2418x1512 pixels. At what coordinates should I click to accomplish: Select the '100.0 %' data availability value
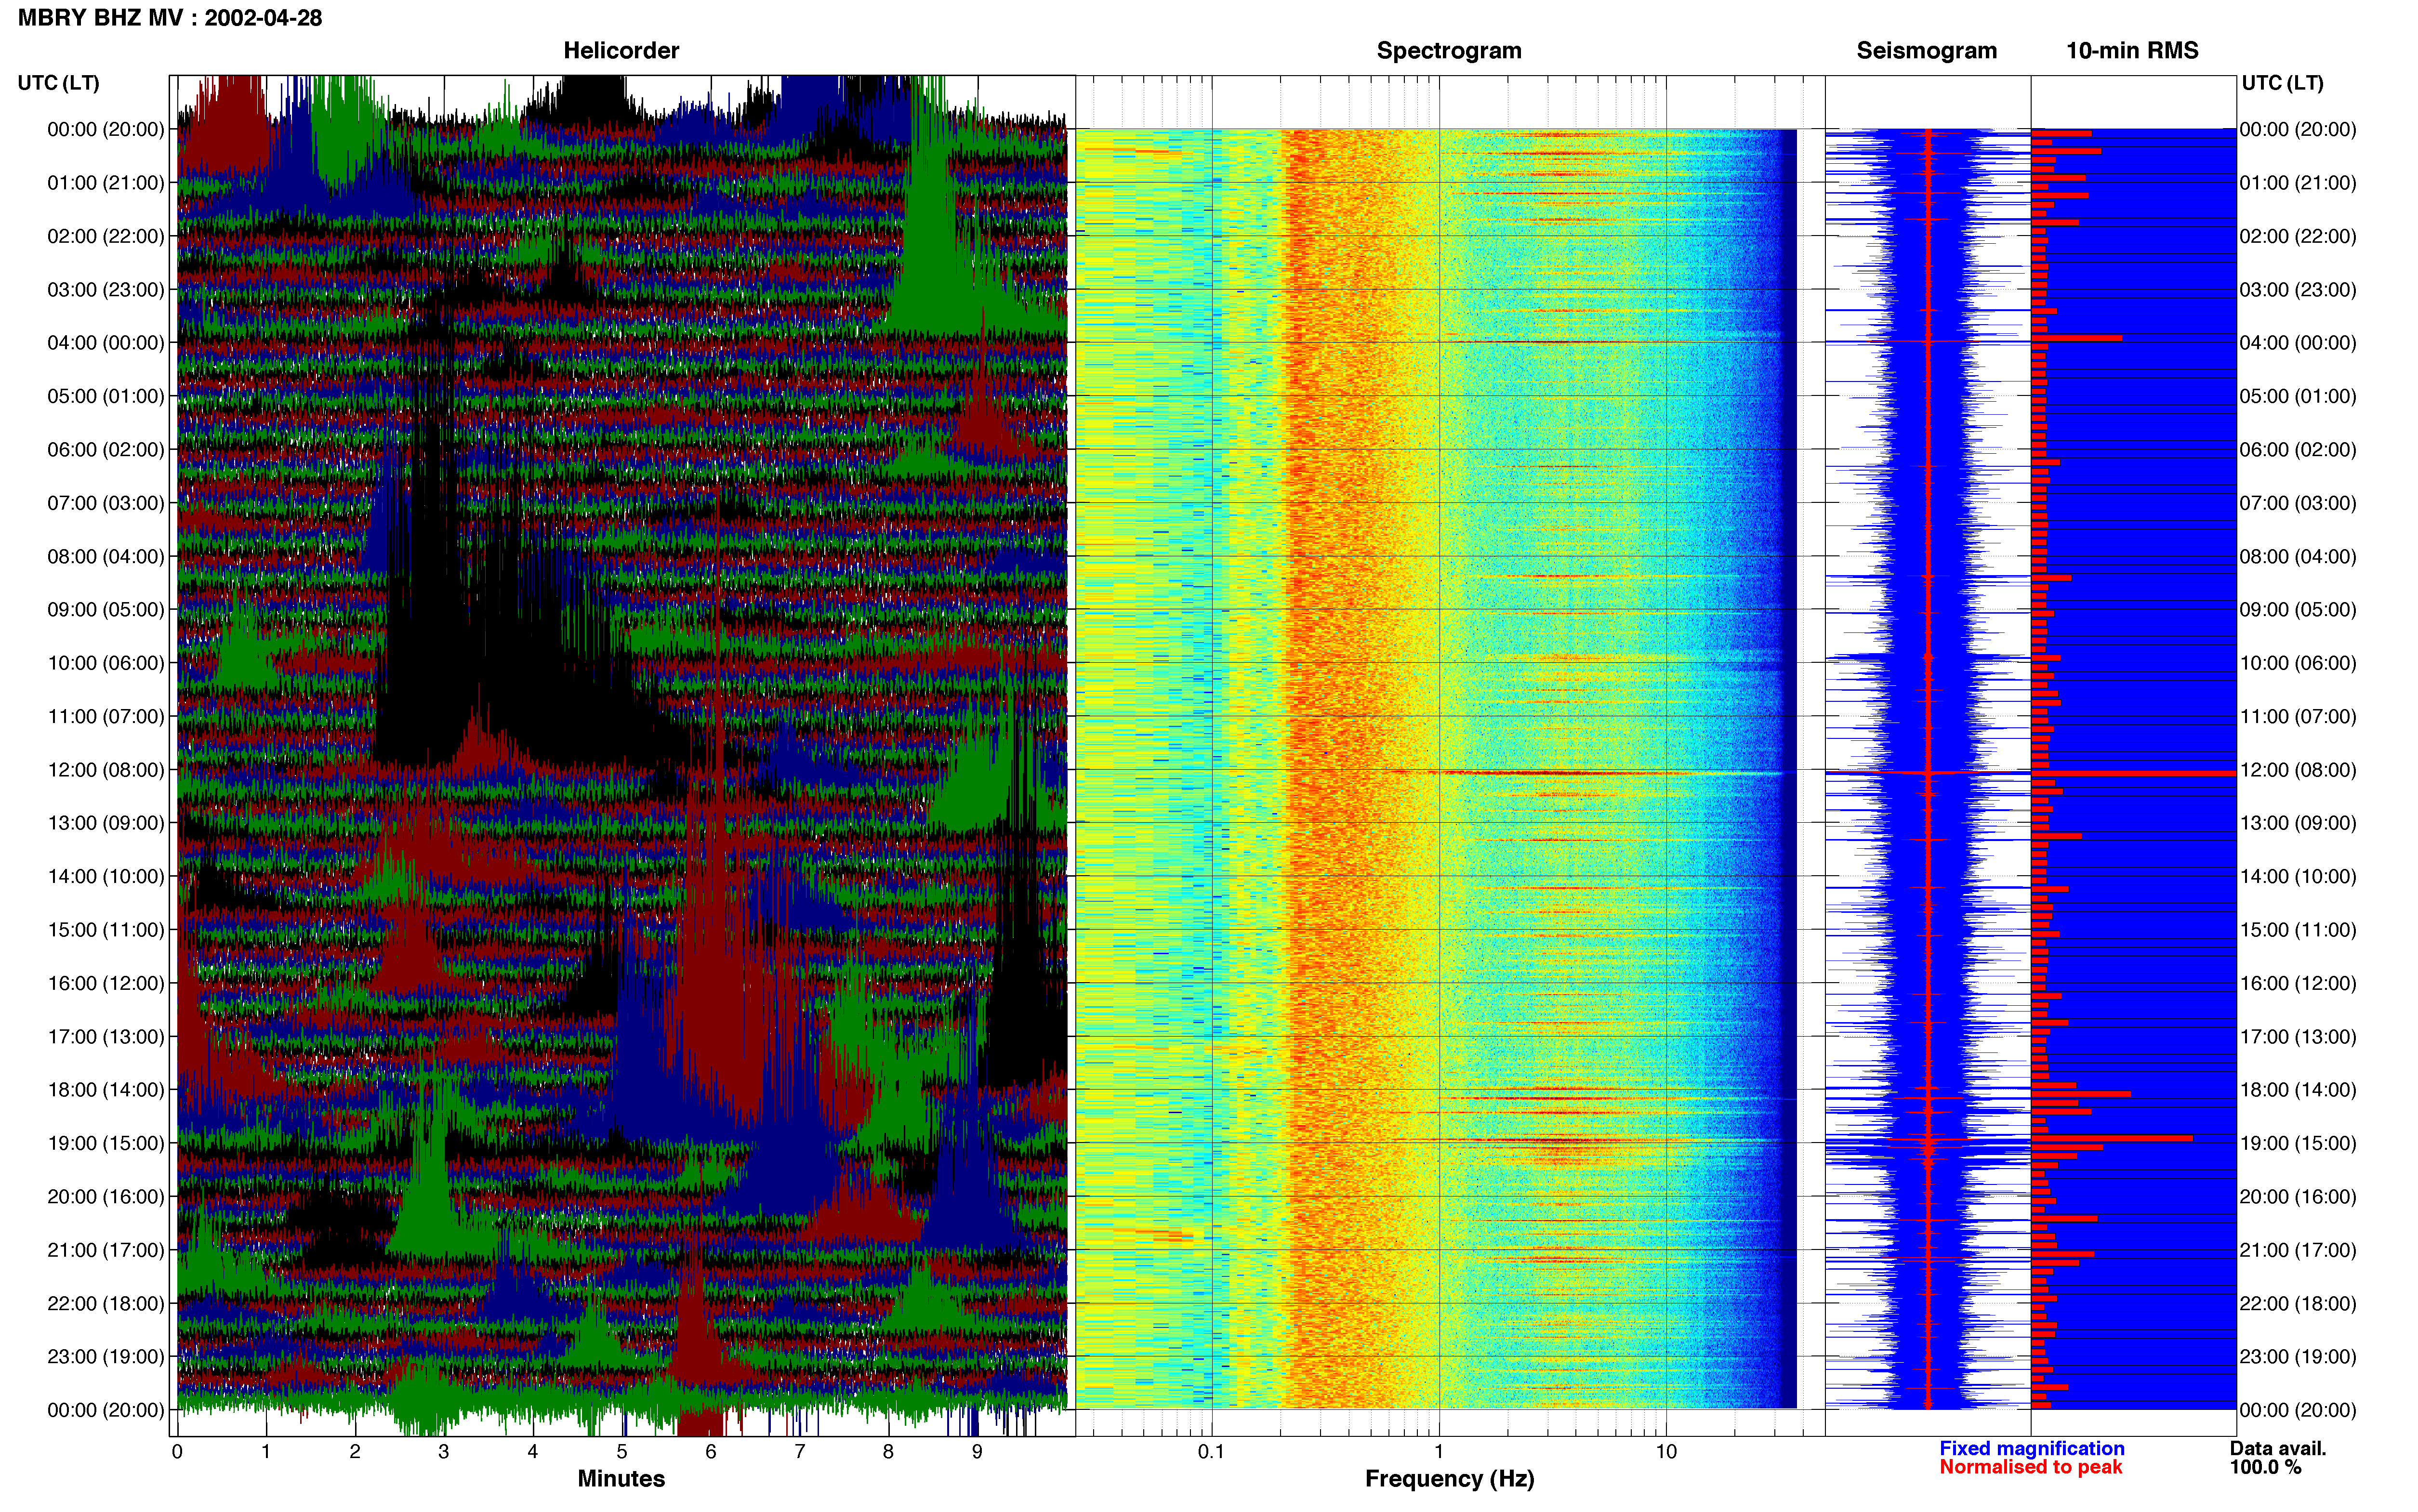2265,1467
